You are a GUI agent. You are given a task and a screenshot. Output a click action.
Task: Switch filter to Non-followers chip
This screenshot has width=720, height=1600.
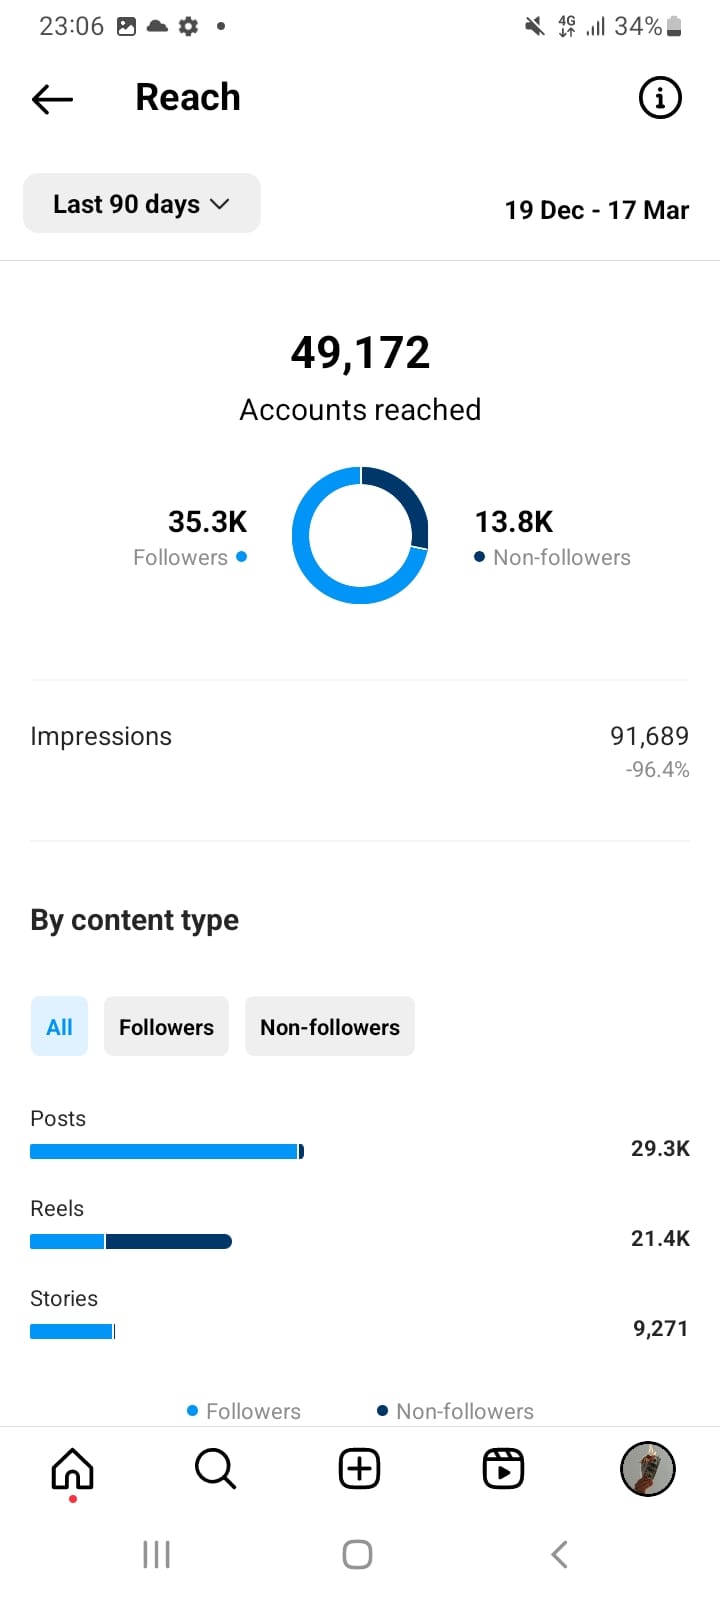330,1026
